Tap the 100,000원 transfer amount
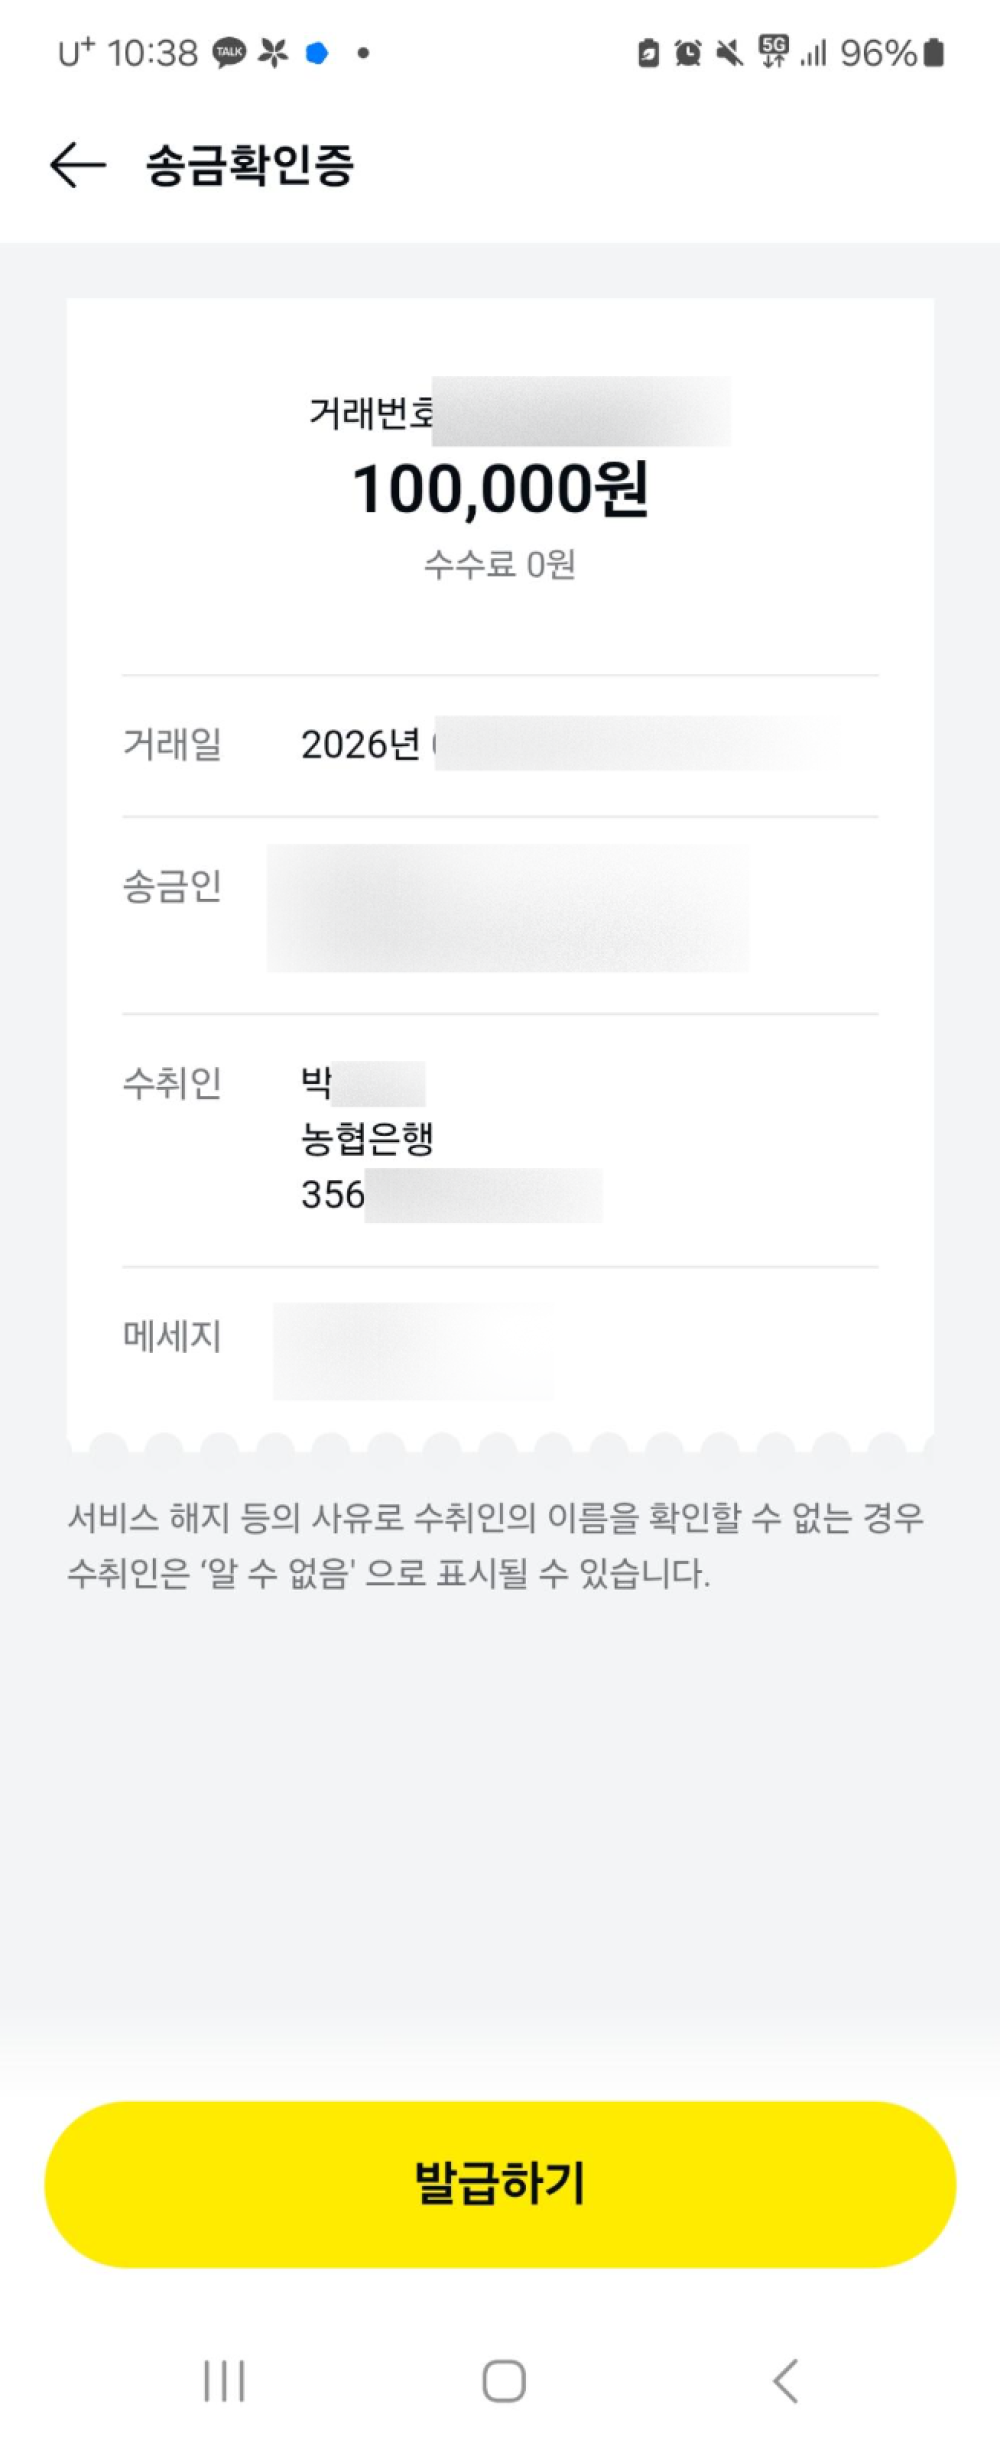Screen dimensions: 1000x2446 (x=500, y=489)
